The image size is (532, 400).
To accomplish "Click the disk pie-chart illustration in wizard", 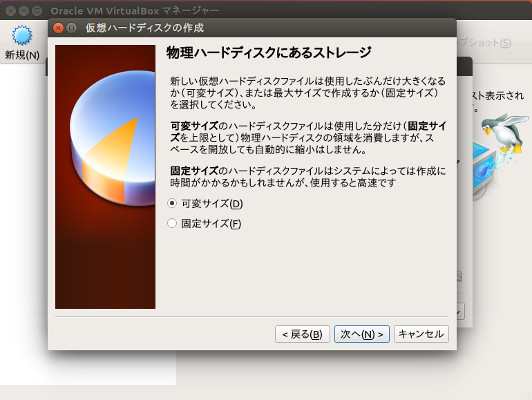I will pyautogui.click(x=113, y=138).
